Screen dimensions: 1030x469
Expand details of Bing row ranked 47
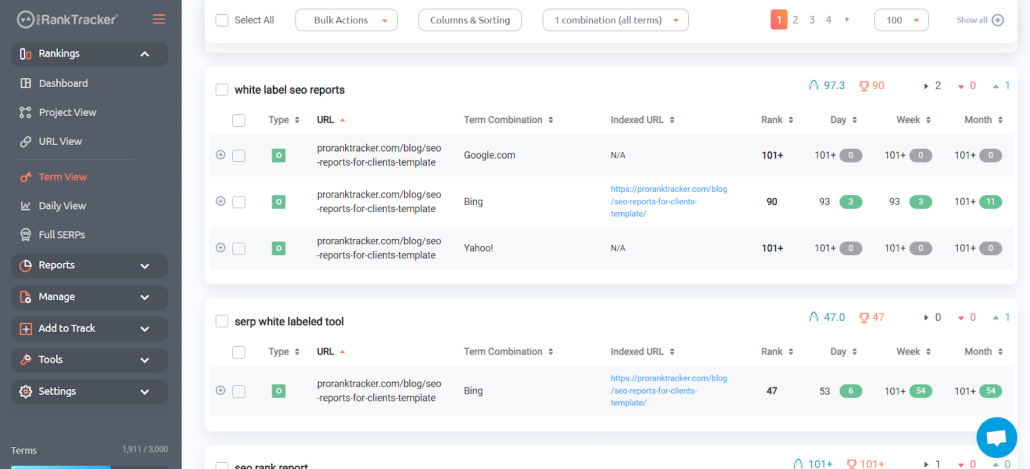tap(221, 390)
